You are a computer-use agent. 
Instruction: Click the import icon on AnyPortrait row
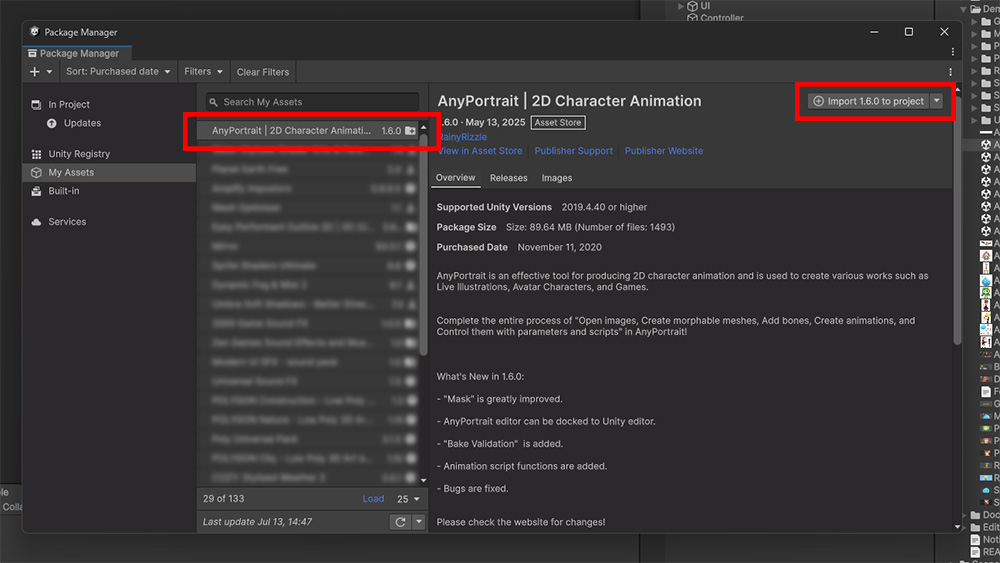pos(410,131)
